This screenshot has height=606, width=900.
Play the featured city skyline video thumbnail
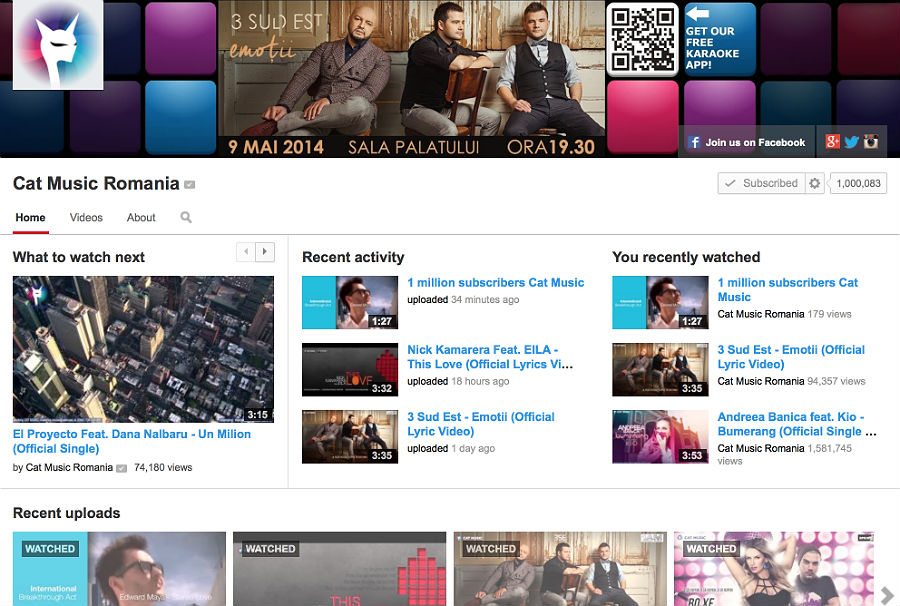pyautogui.click(x=143, y=349)
